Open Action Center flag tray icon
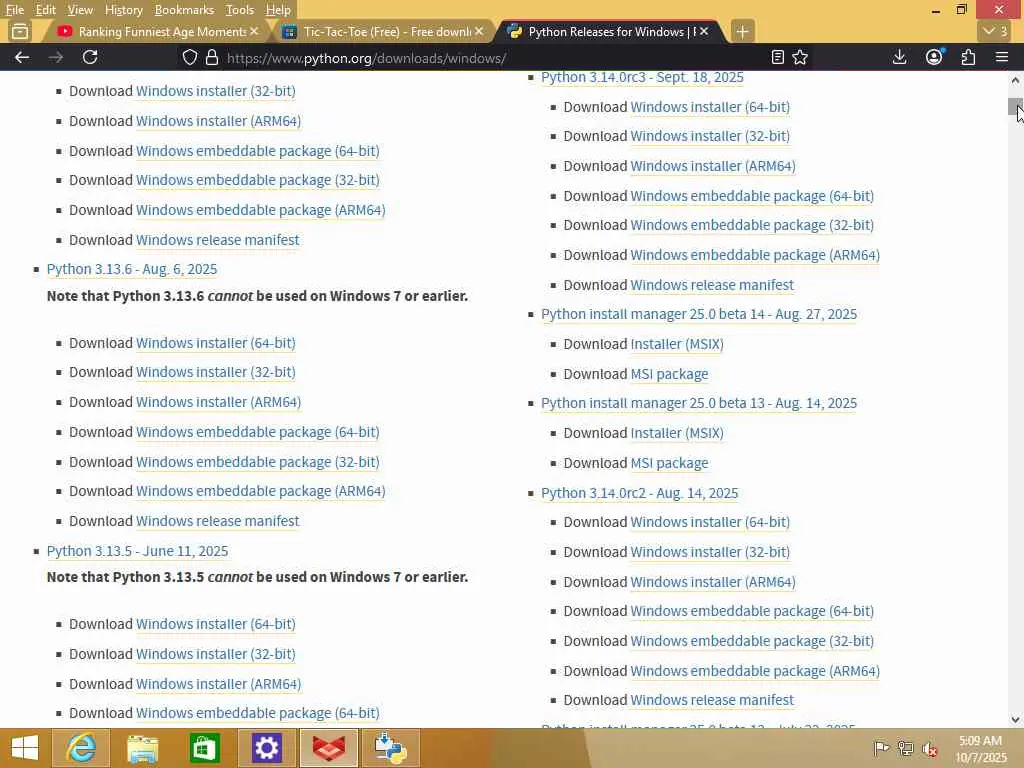The image size is (1024, 768). [x=881, y=748]
